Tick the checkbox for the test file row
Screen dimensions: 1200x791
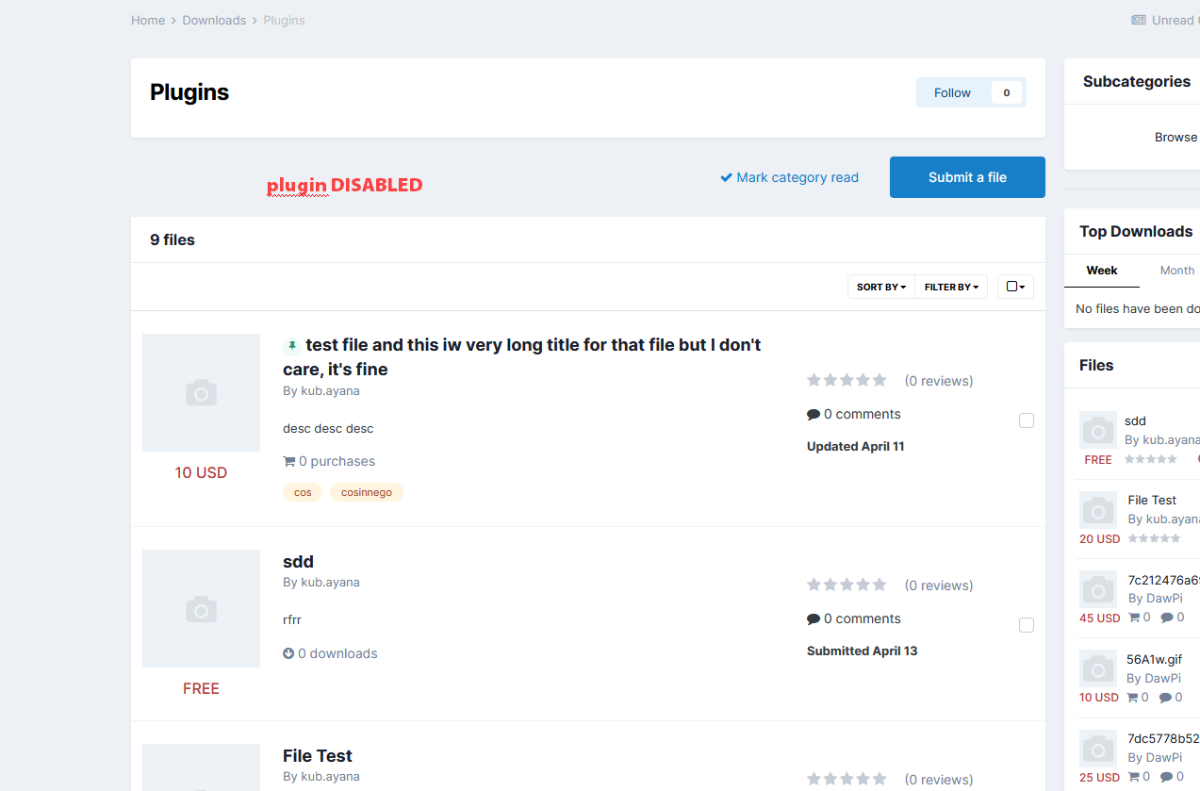point(1026,421)
